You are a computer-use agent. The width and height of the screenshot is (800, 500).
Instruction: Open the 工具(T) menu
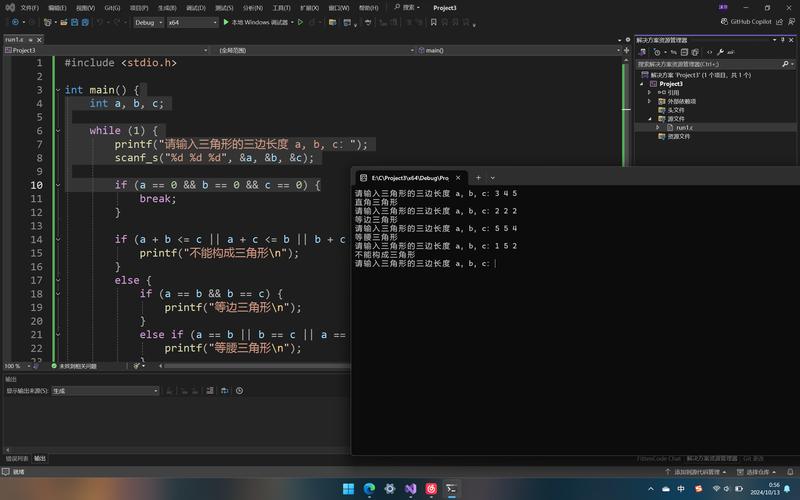281,8
